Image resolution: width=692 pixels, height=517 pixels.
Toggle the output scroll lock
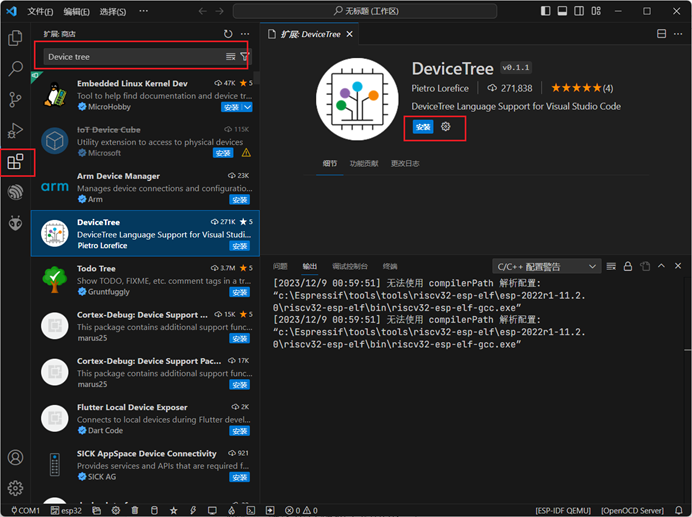[628, 266]
